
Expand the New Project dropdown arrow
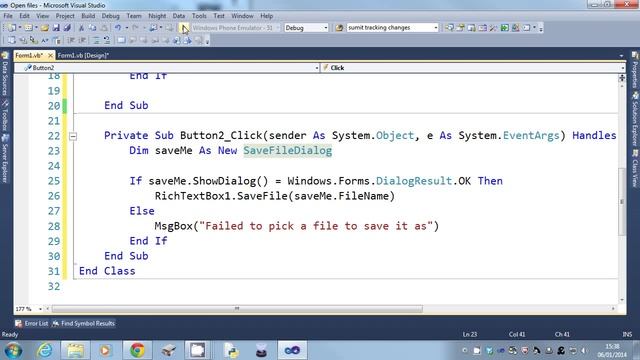click(x=19, y=28)
